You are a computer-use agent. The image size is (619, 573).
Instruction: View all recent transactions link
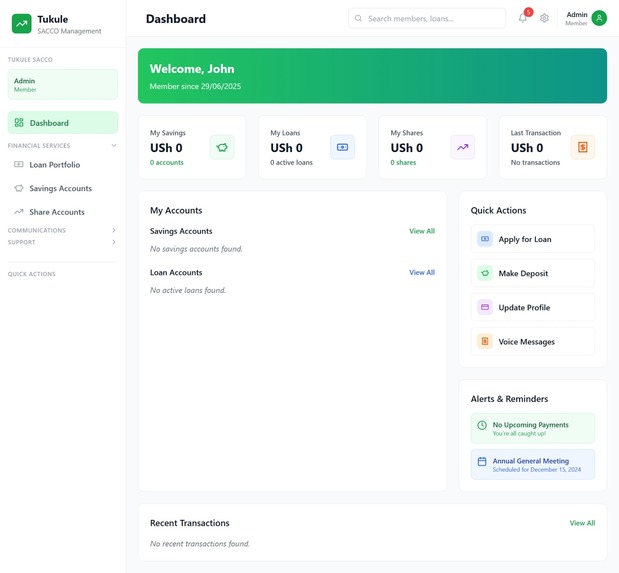[x=582, y=523]
